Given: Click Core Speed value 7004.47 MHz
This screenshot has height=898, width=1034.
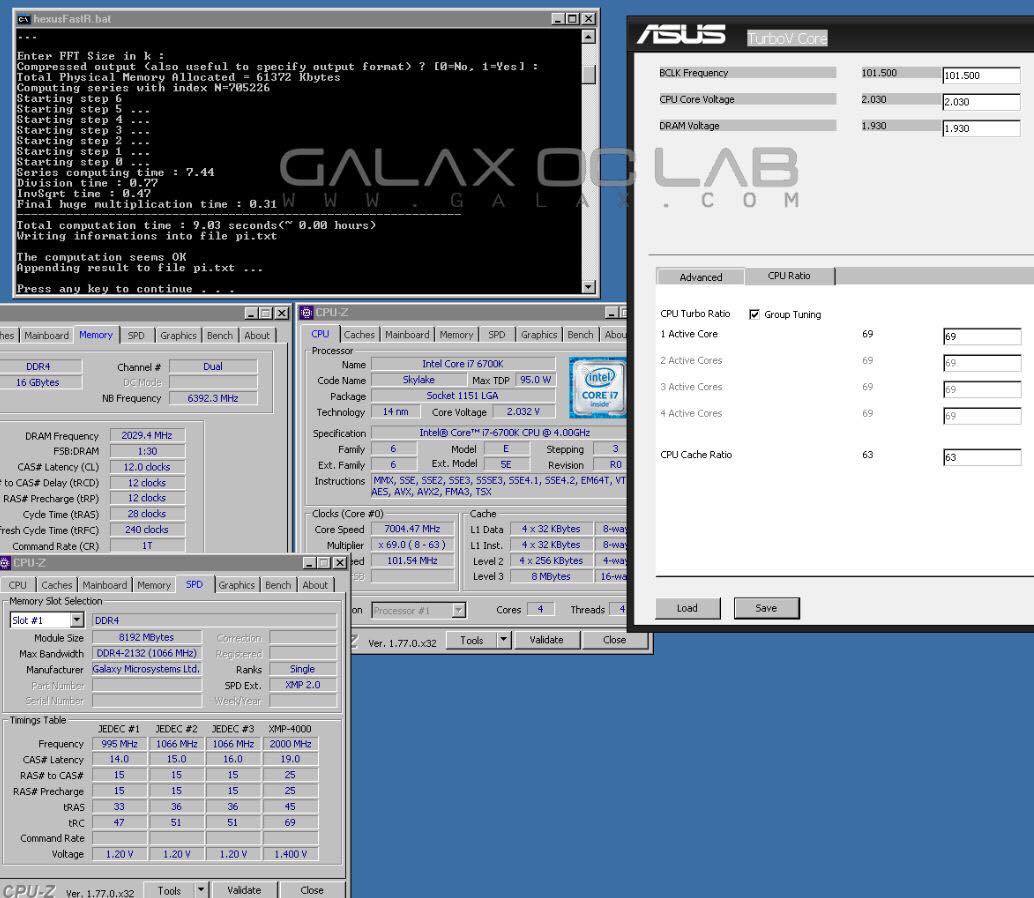Looking at the screenshot, I should [412, 529].
